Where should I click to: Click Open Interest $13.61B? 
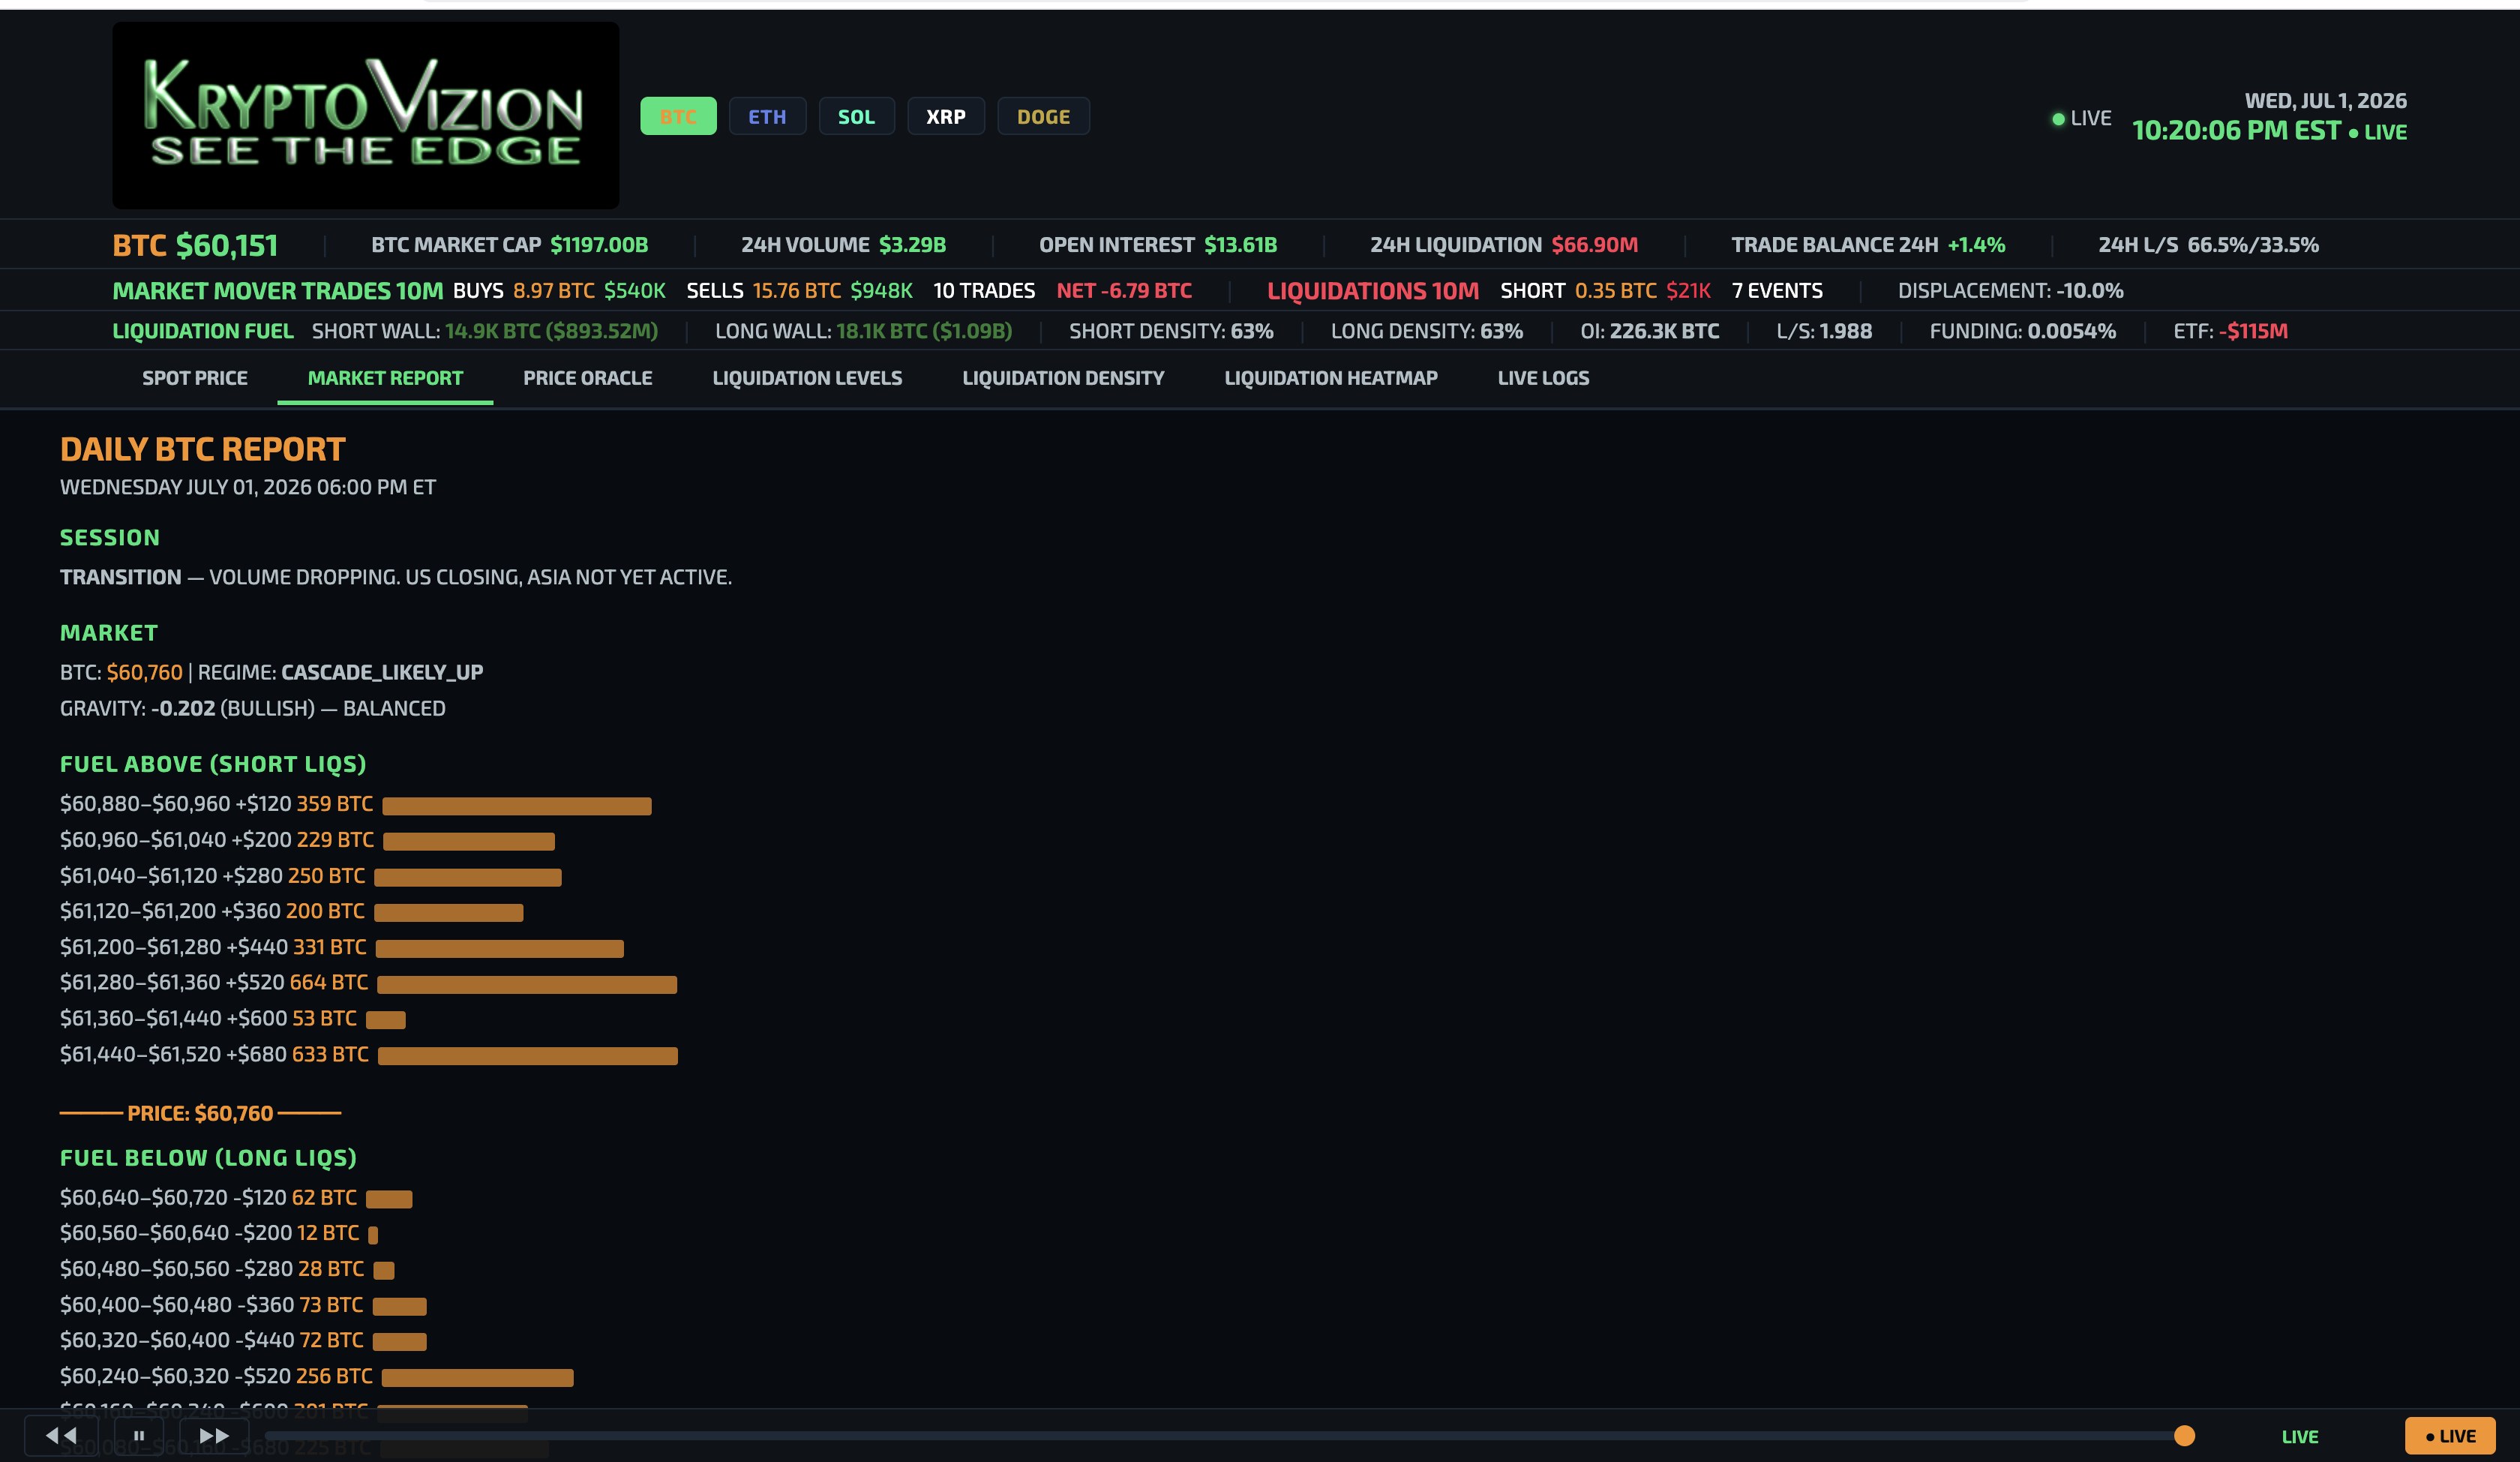point(1158,245)
